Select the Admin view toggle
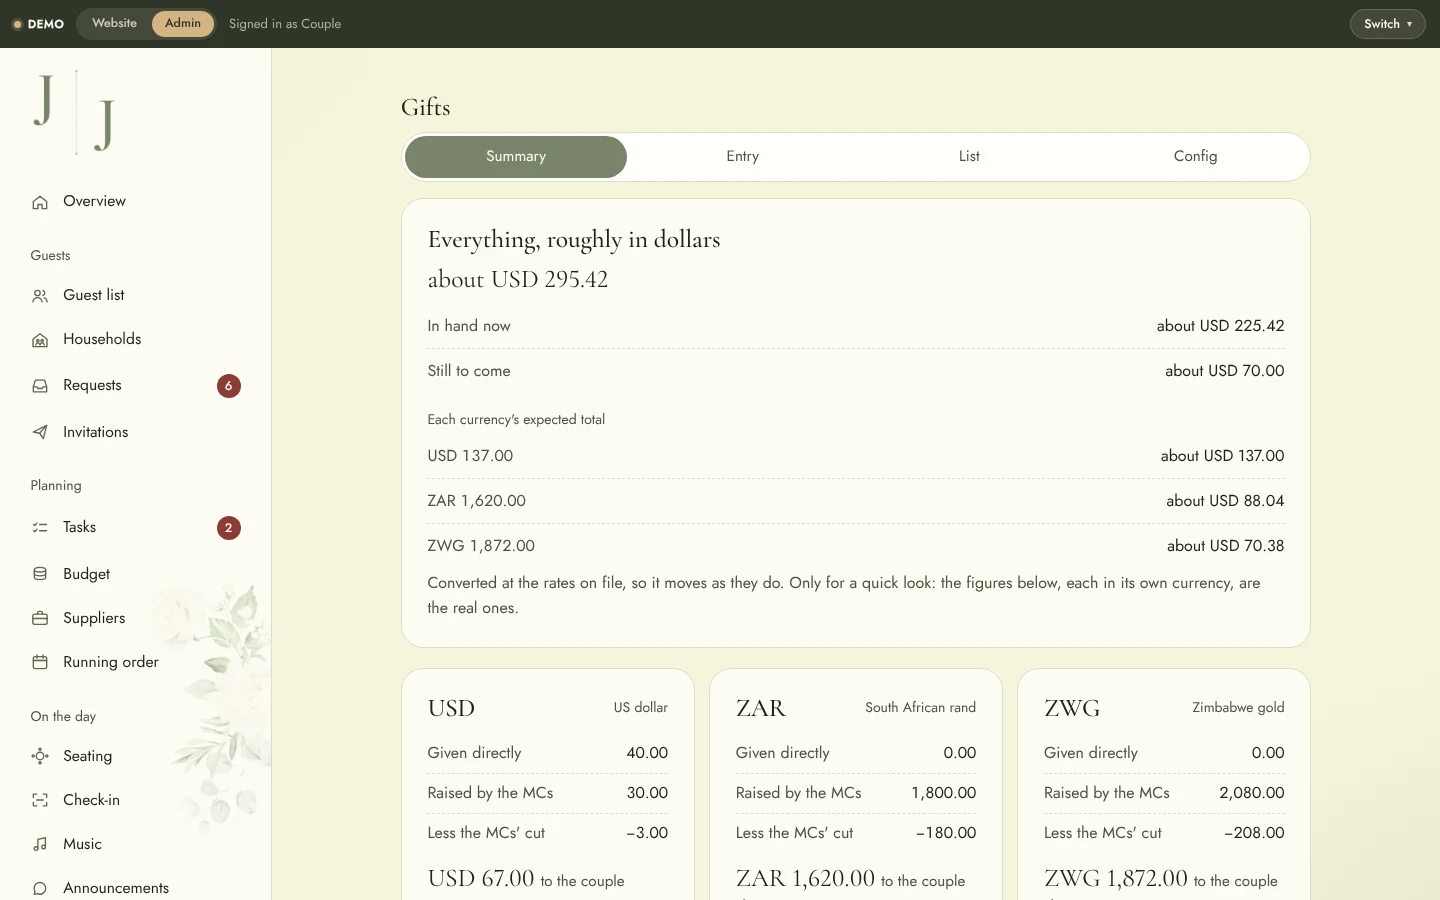Screen dimensions: 1440x900 point(183,23)
